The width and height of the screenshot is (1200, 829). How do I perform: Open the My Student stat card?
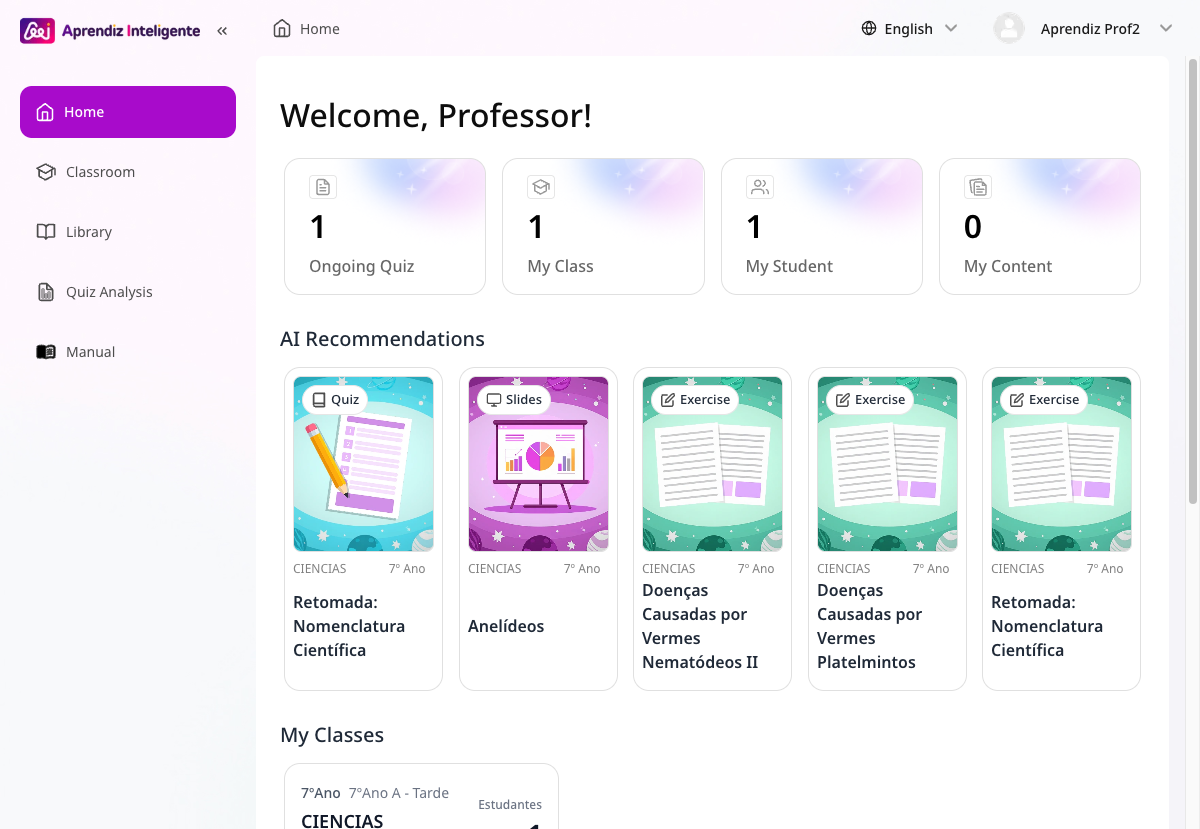pos(822,226)
